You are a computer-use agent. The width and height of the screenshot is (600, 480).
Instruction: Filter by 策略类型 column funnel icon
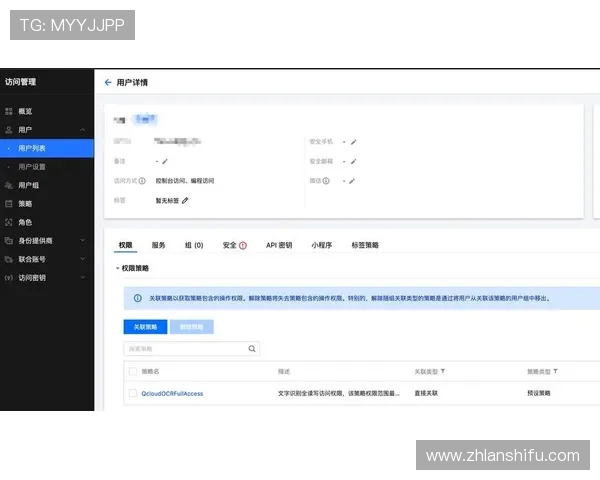click(555, 371)
